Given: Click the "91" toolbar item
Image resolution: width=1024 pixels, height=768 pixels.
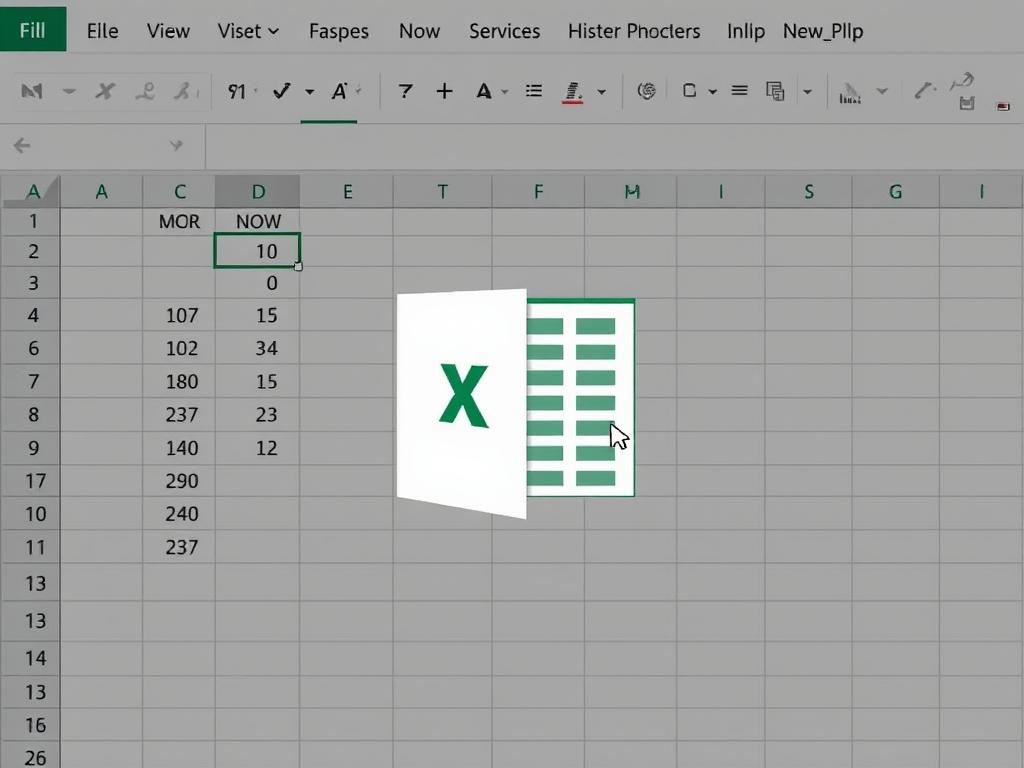Looking at the screenshot, I should pos(236,91).
